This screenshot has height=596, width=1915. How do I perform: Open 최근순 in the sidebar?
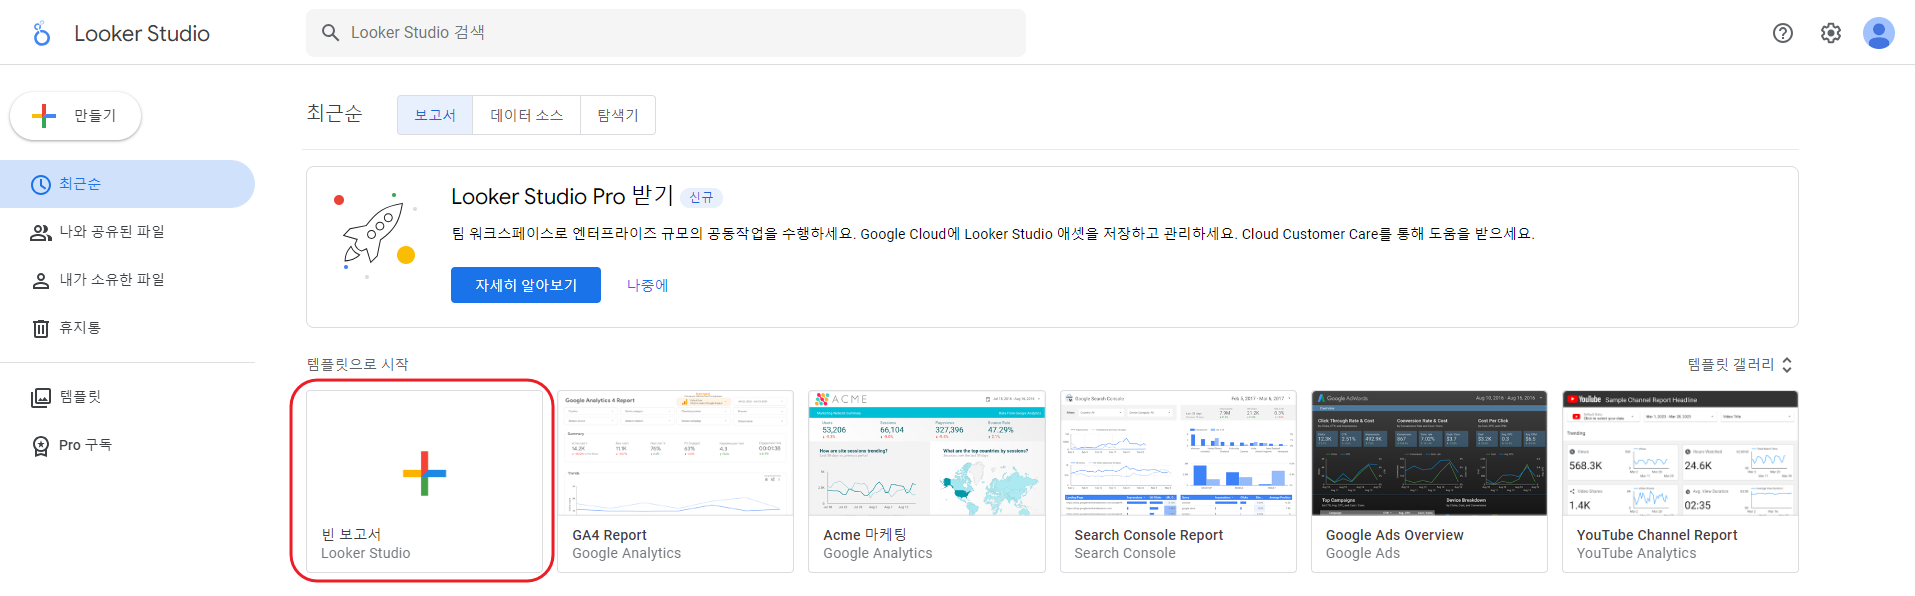(x=127, y=184)
